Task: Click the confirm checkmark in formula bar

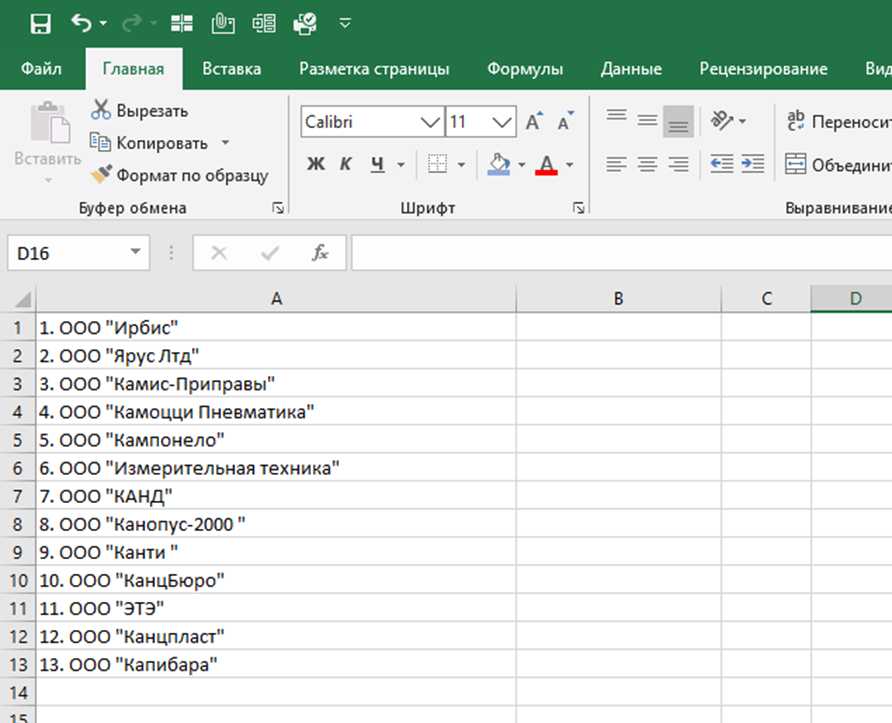Action: [270, 253]
